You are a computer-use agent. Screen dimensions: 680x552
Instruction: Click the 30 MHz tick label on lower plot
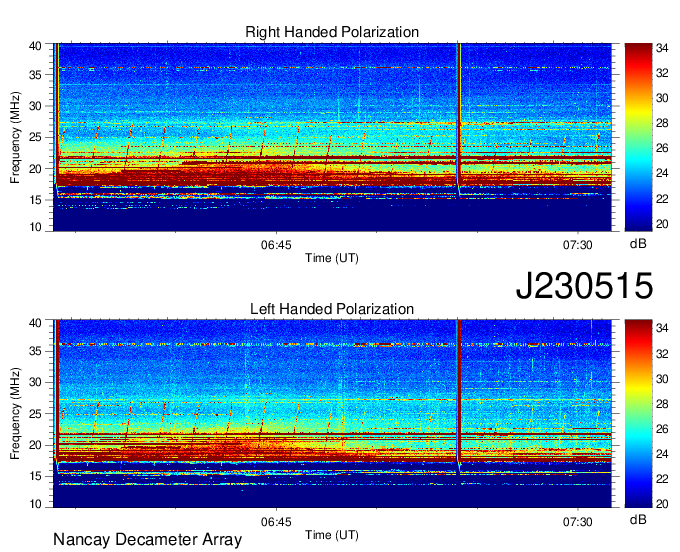pyautogui.click(x=35, y=382)
